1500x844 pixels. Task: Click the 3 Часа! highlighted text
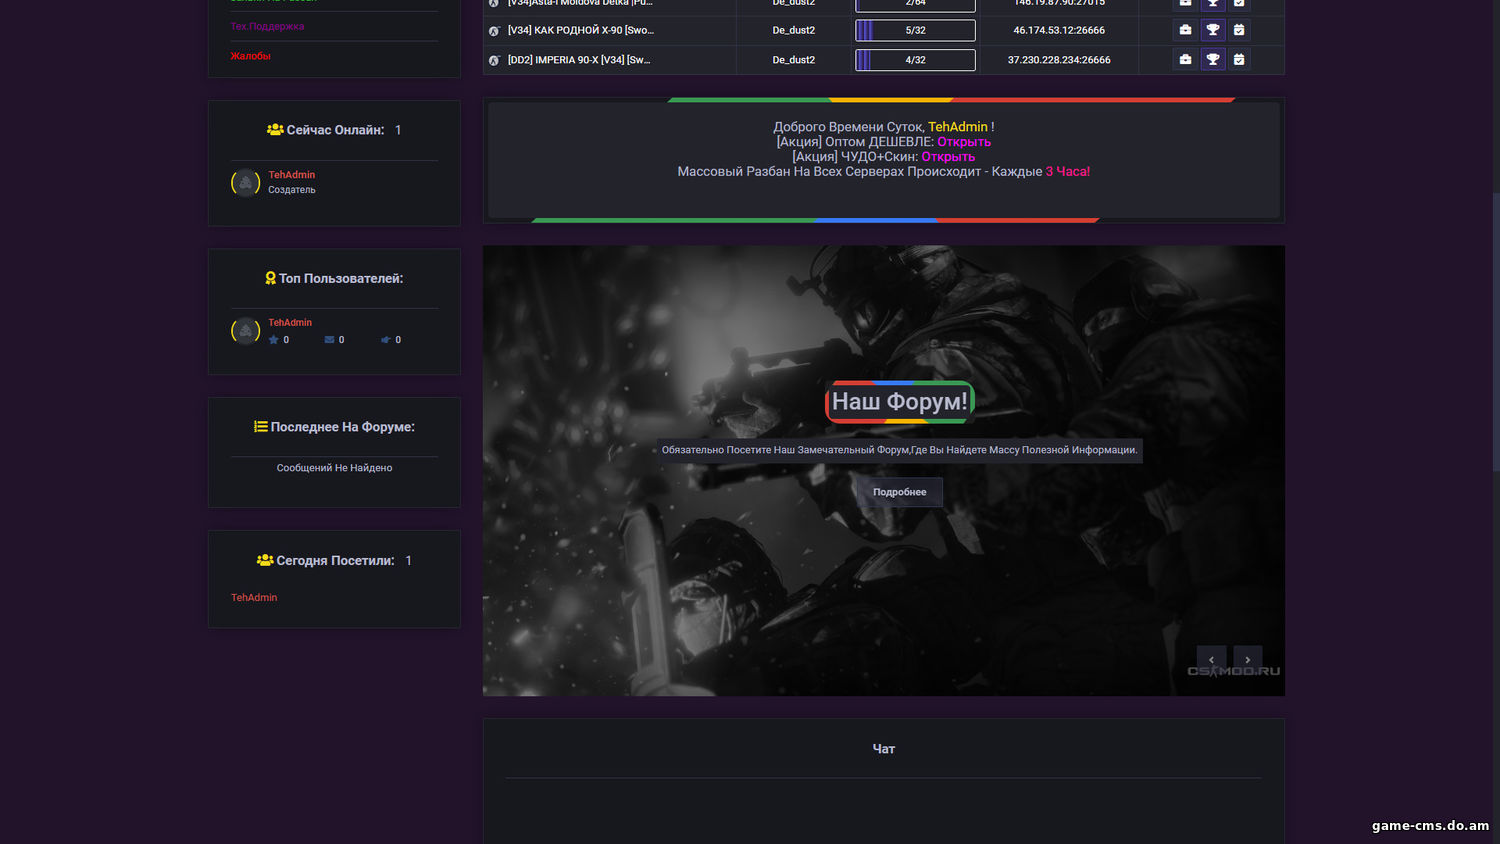[1068, 172]
